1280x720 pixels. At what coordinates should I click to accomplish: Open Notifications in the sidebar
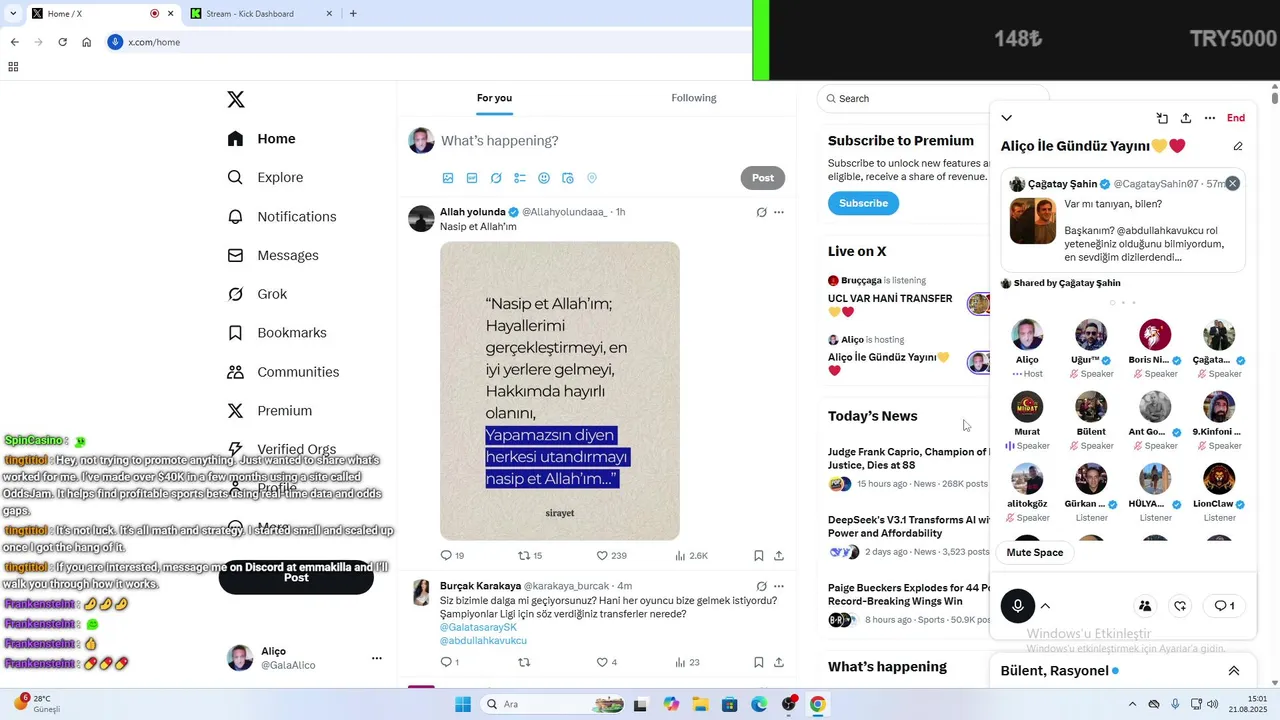282,216
